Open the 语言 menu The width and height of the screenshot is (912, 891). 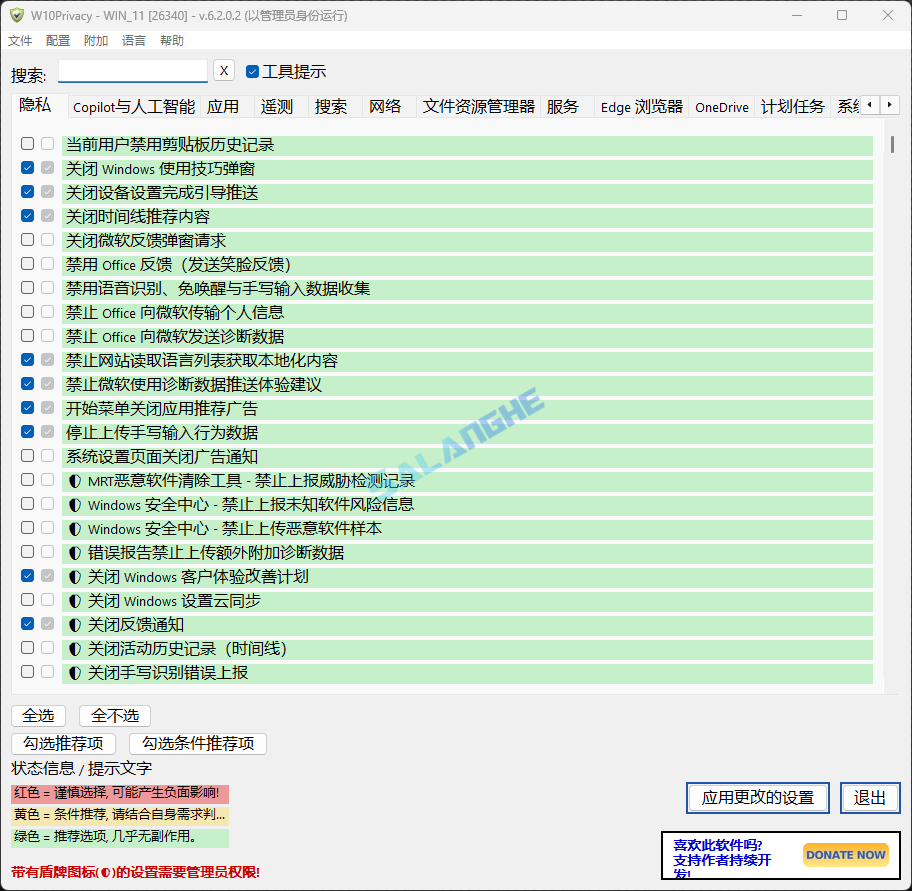[134, 41]
